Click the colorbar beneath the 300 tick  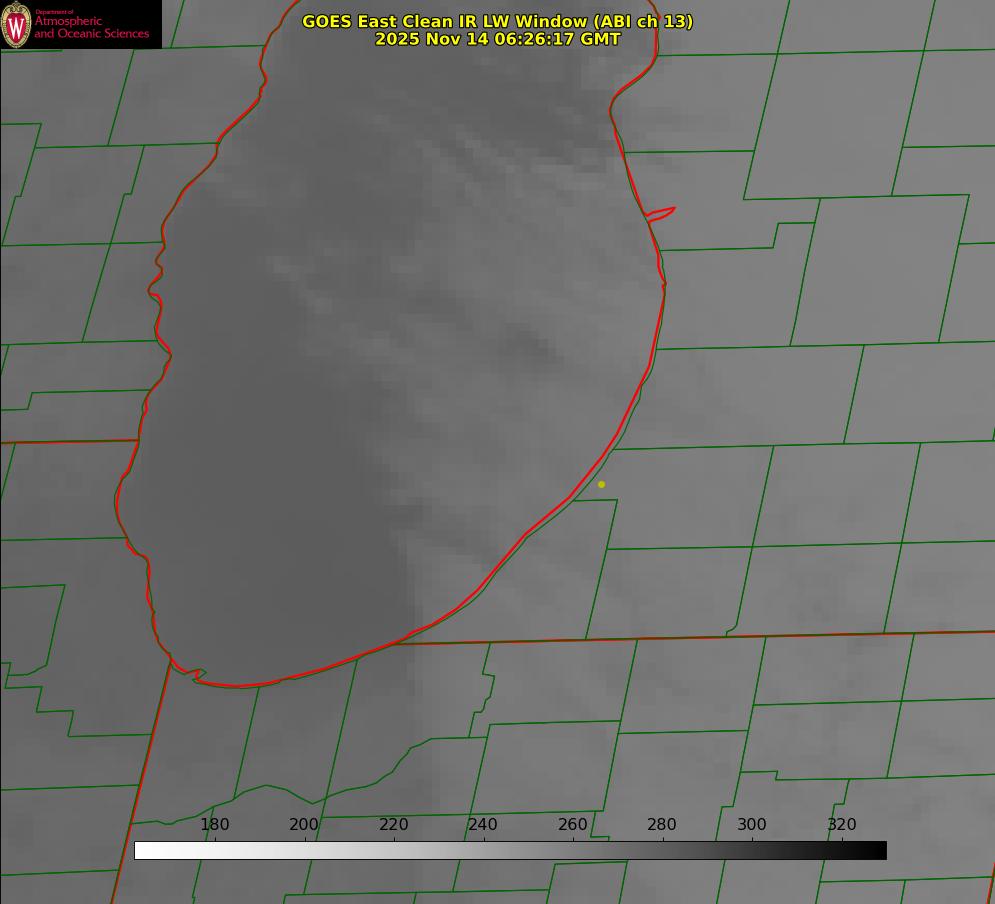coord(752,850)
